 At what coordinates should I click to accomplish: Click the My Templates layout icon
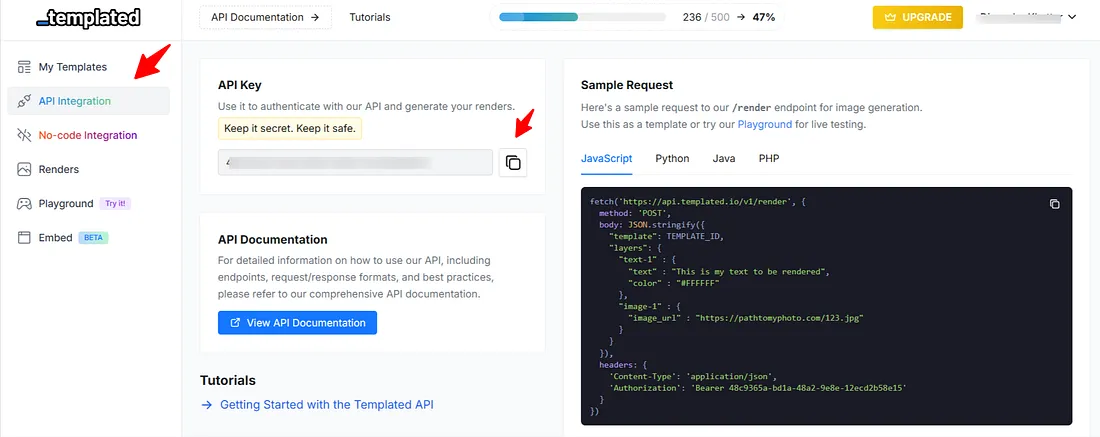coord(25,67)
